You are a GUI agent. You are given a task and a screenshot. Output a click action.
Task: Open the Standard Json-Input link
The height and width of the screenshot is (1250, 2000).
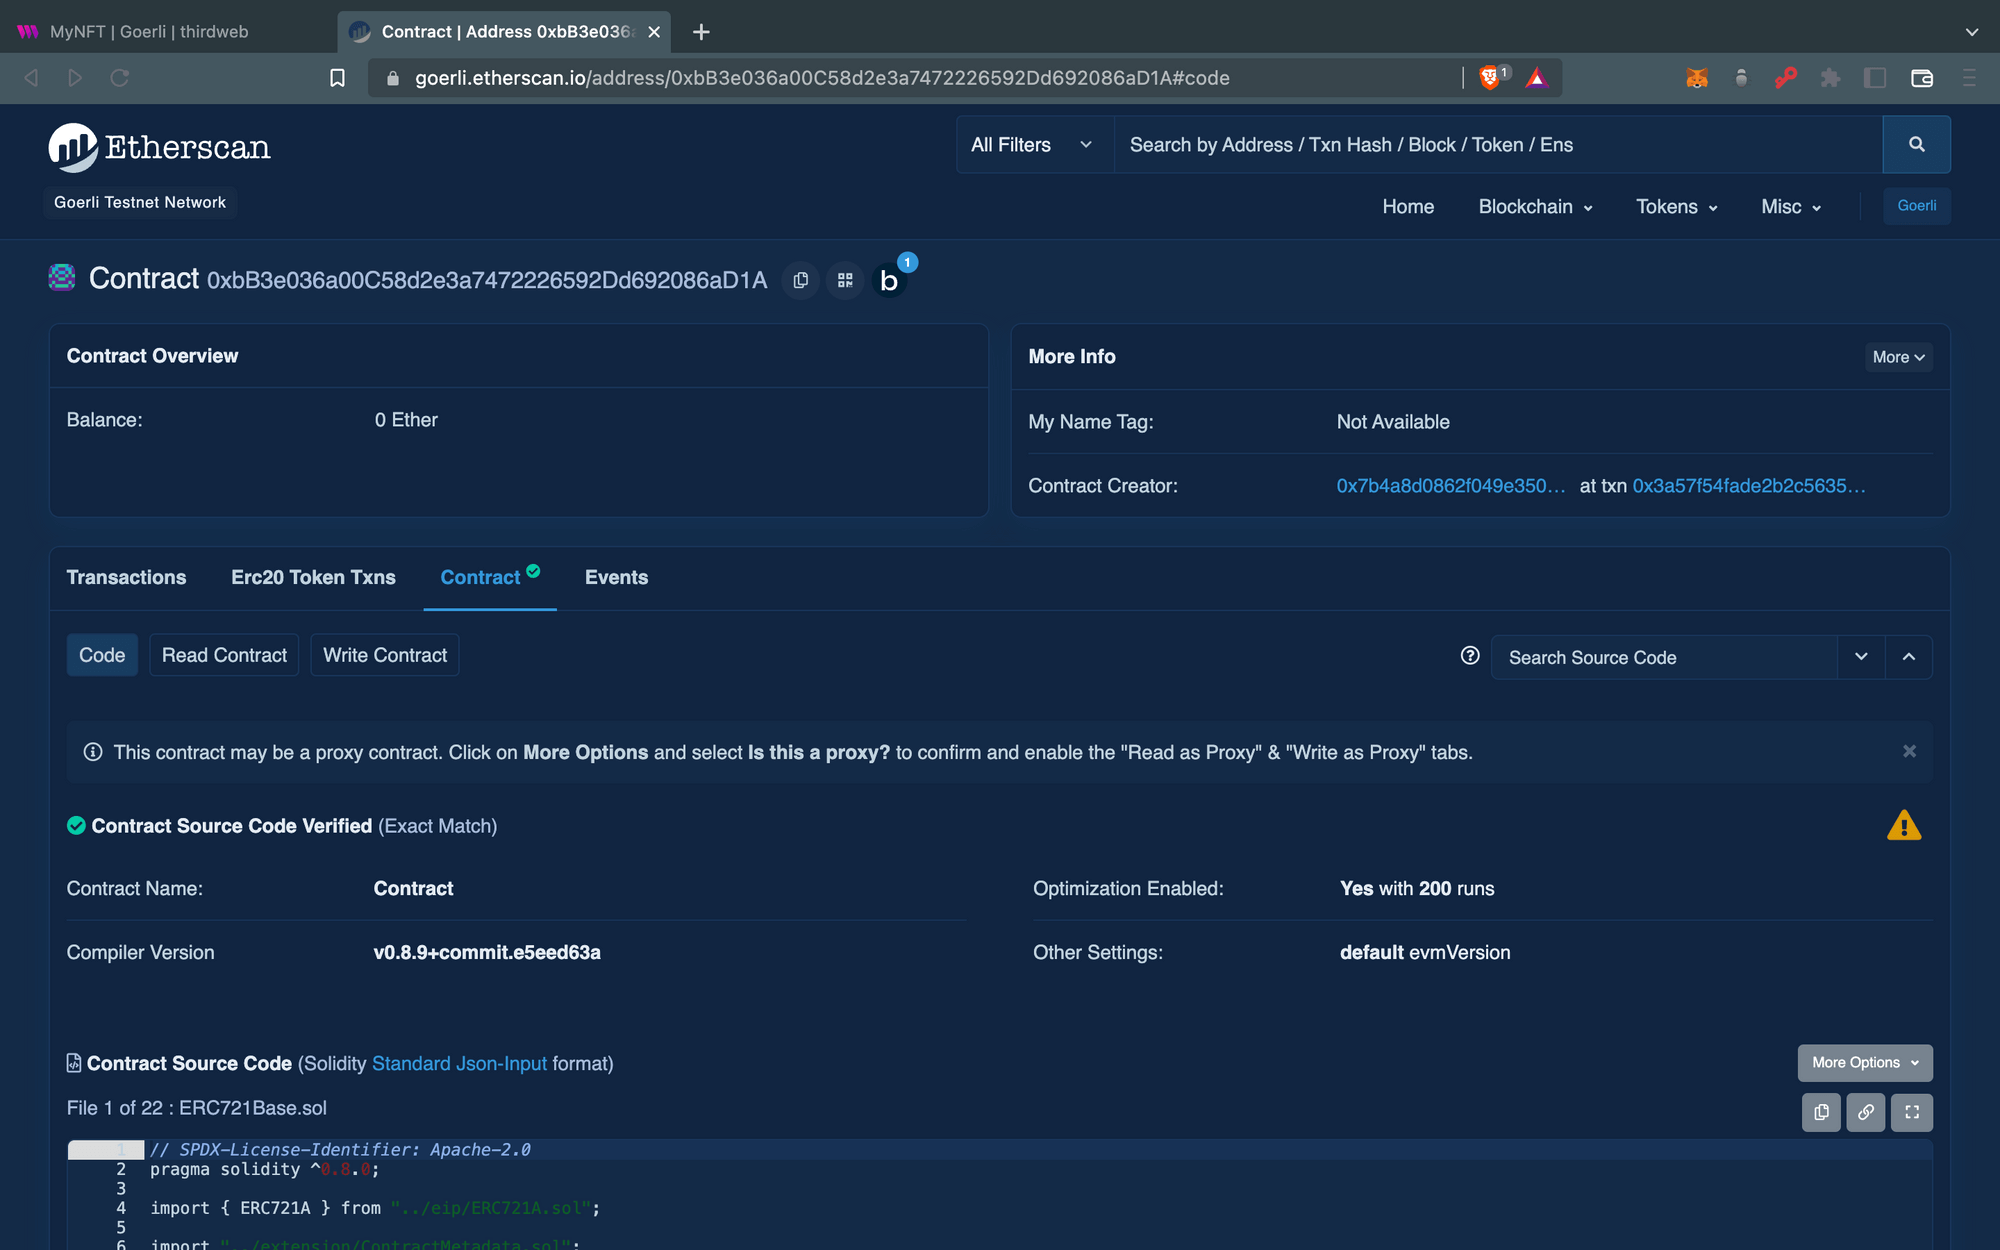(459, 1063)
